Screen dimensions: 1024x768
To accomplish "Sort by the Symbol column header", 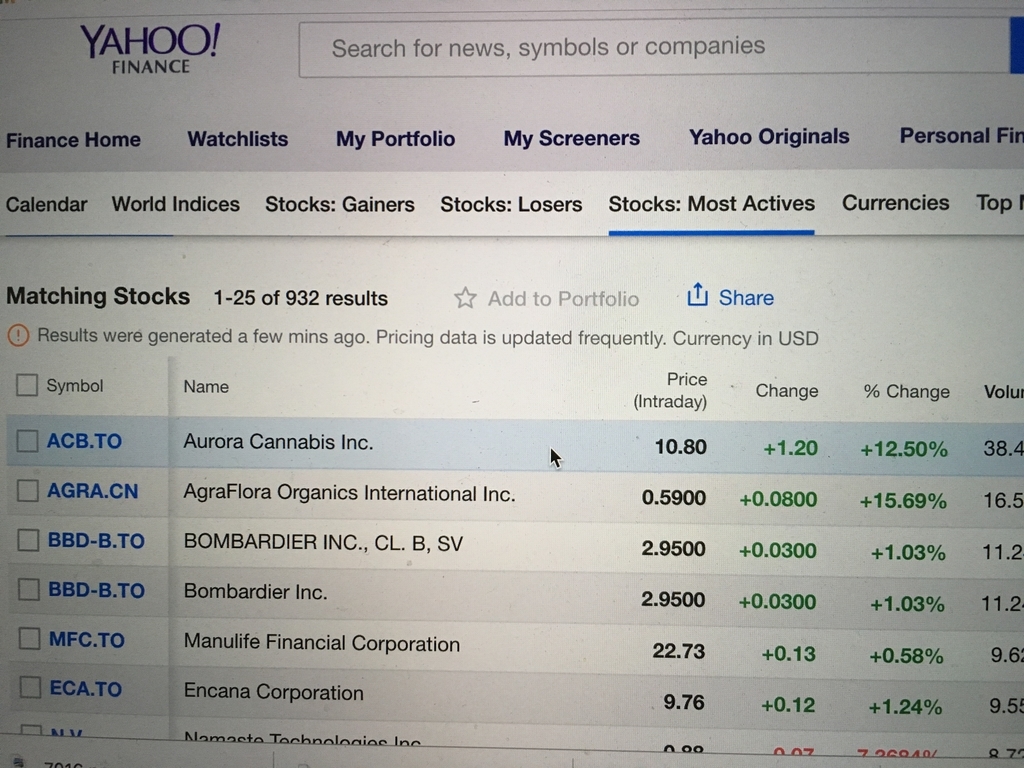I will (x=74, y=385).
